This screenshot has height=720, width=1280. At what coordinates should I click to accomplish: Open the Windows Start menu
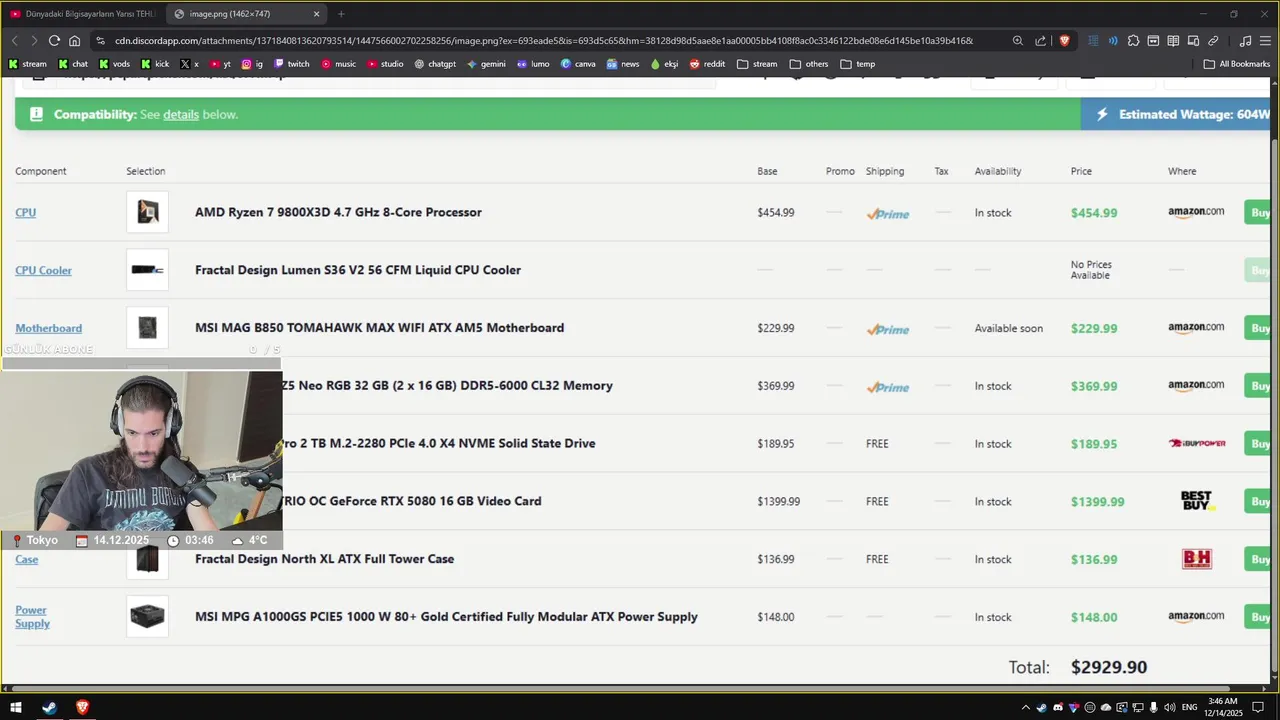click(16, 708)
